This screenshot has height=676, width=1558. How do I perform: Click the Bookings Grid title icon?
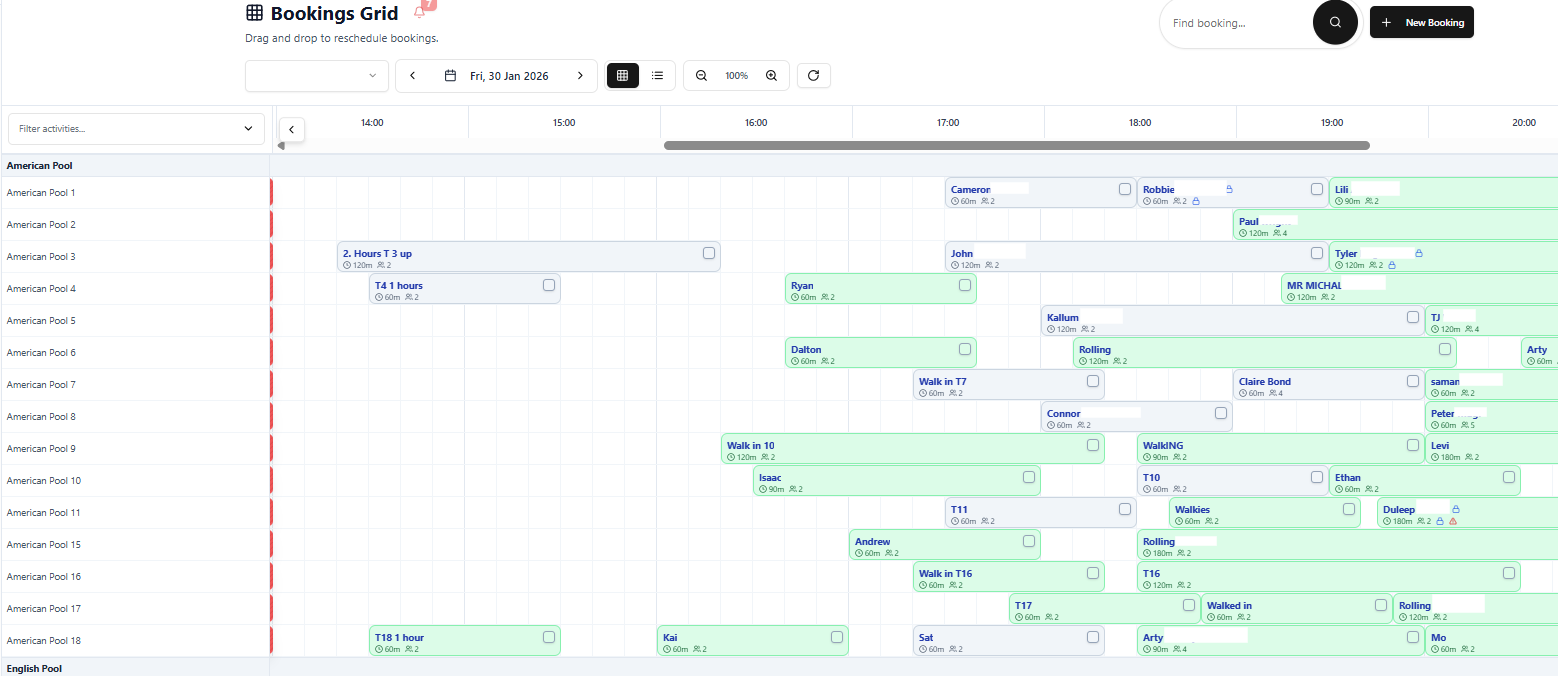coord(254,13)
